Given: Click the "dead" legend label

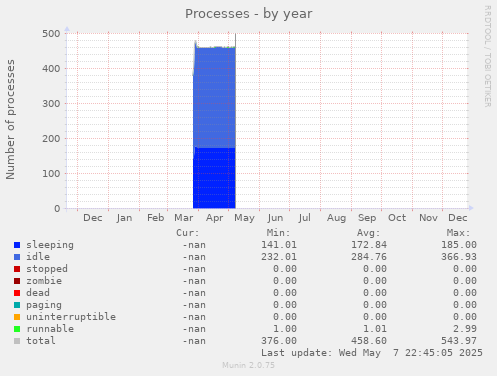Looking at the screenshot, I should tap(38, 293).
